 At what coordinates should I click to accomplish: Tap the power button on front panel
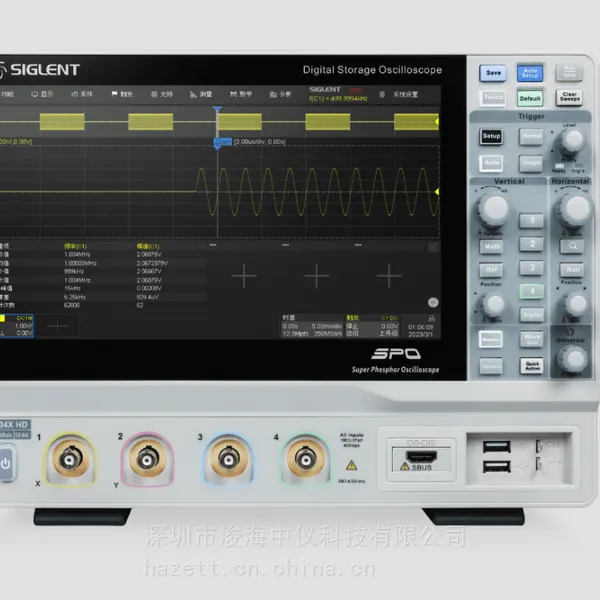click(x=7, y=463)
